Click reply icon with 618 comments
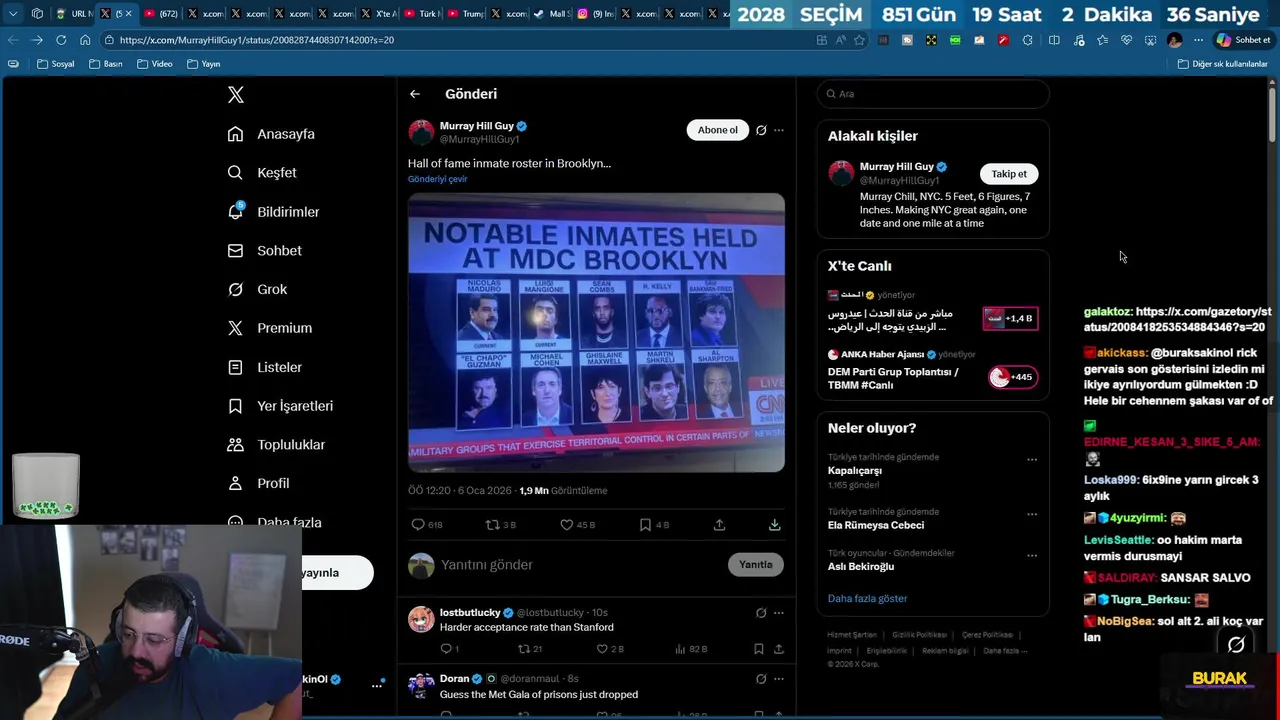 click(x=418, y=524)
